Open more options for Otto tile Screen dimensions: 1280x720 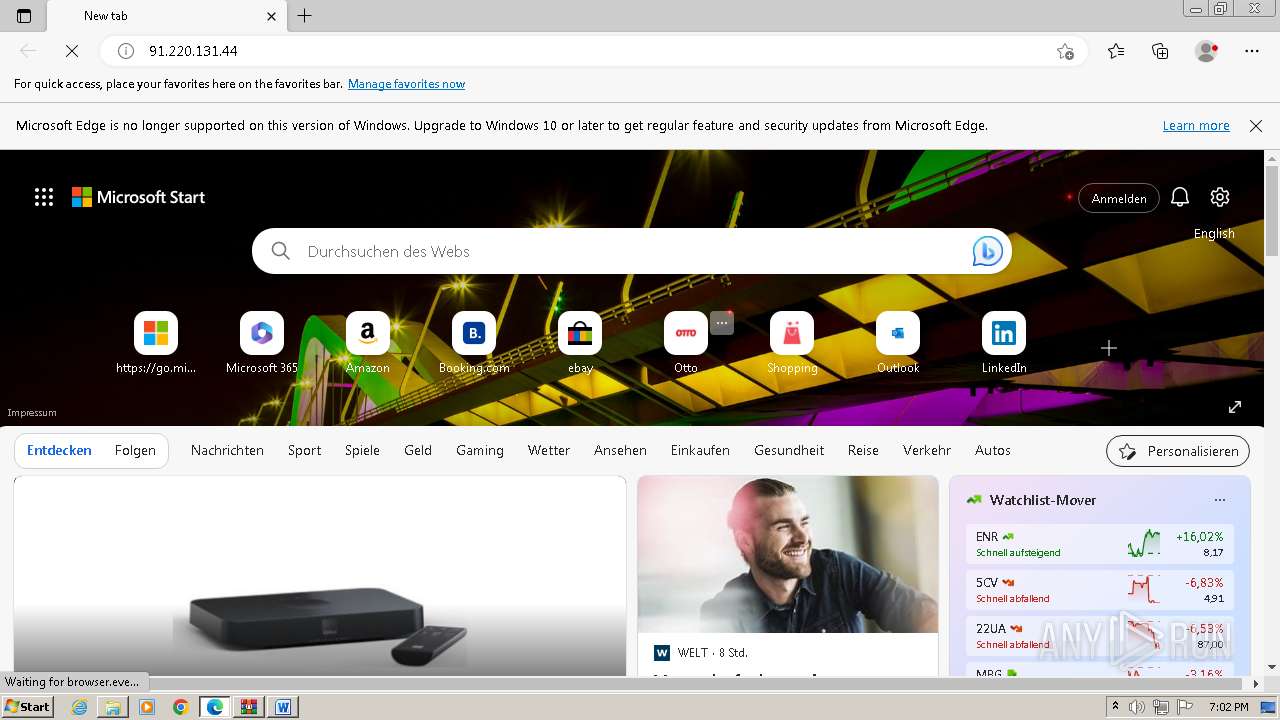tap(722, 322)
